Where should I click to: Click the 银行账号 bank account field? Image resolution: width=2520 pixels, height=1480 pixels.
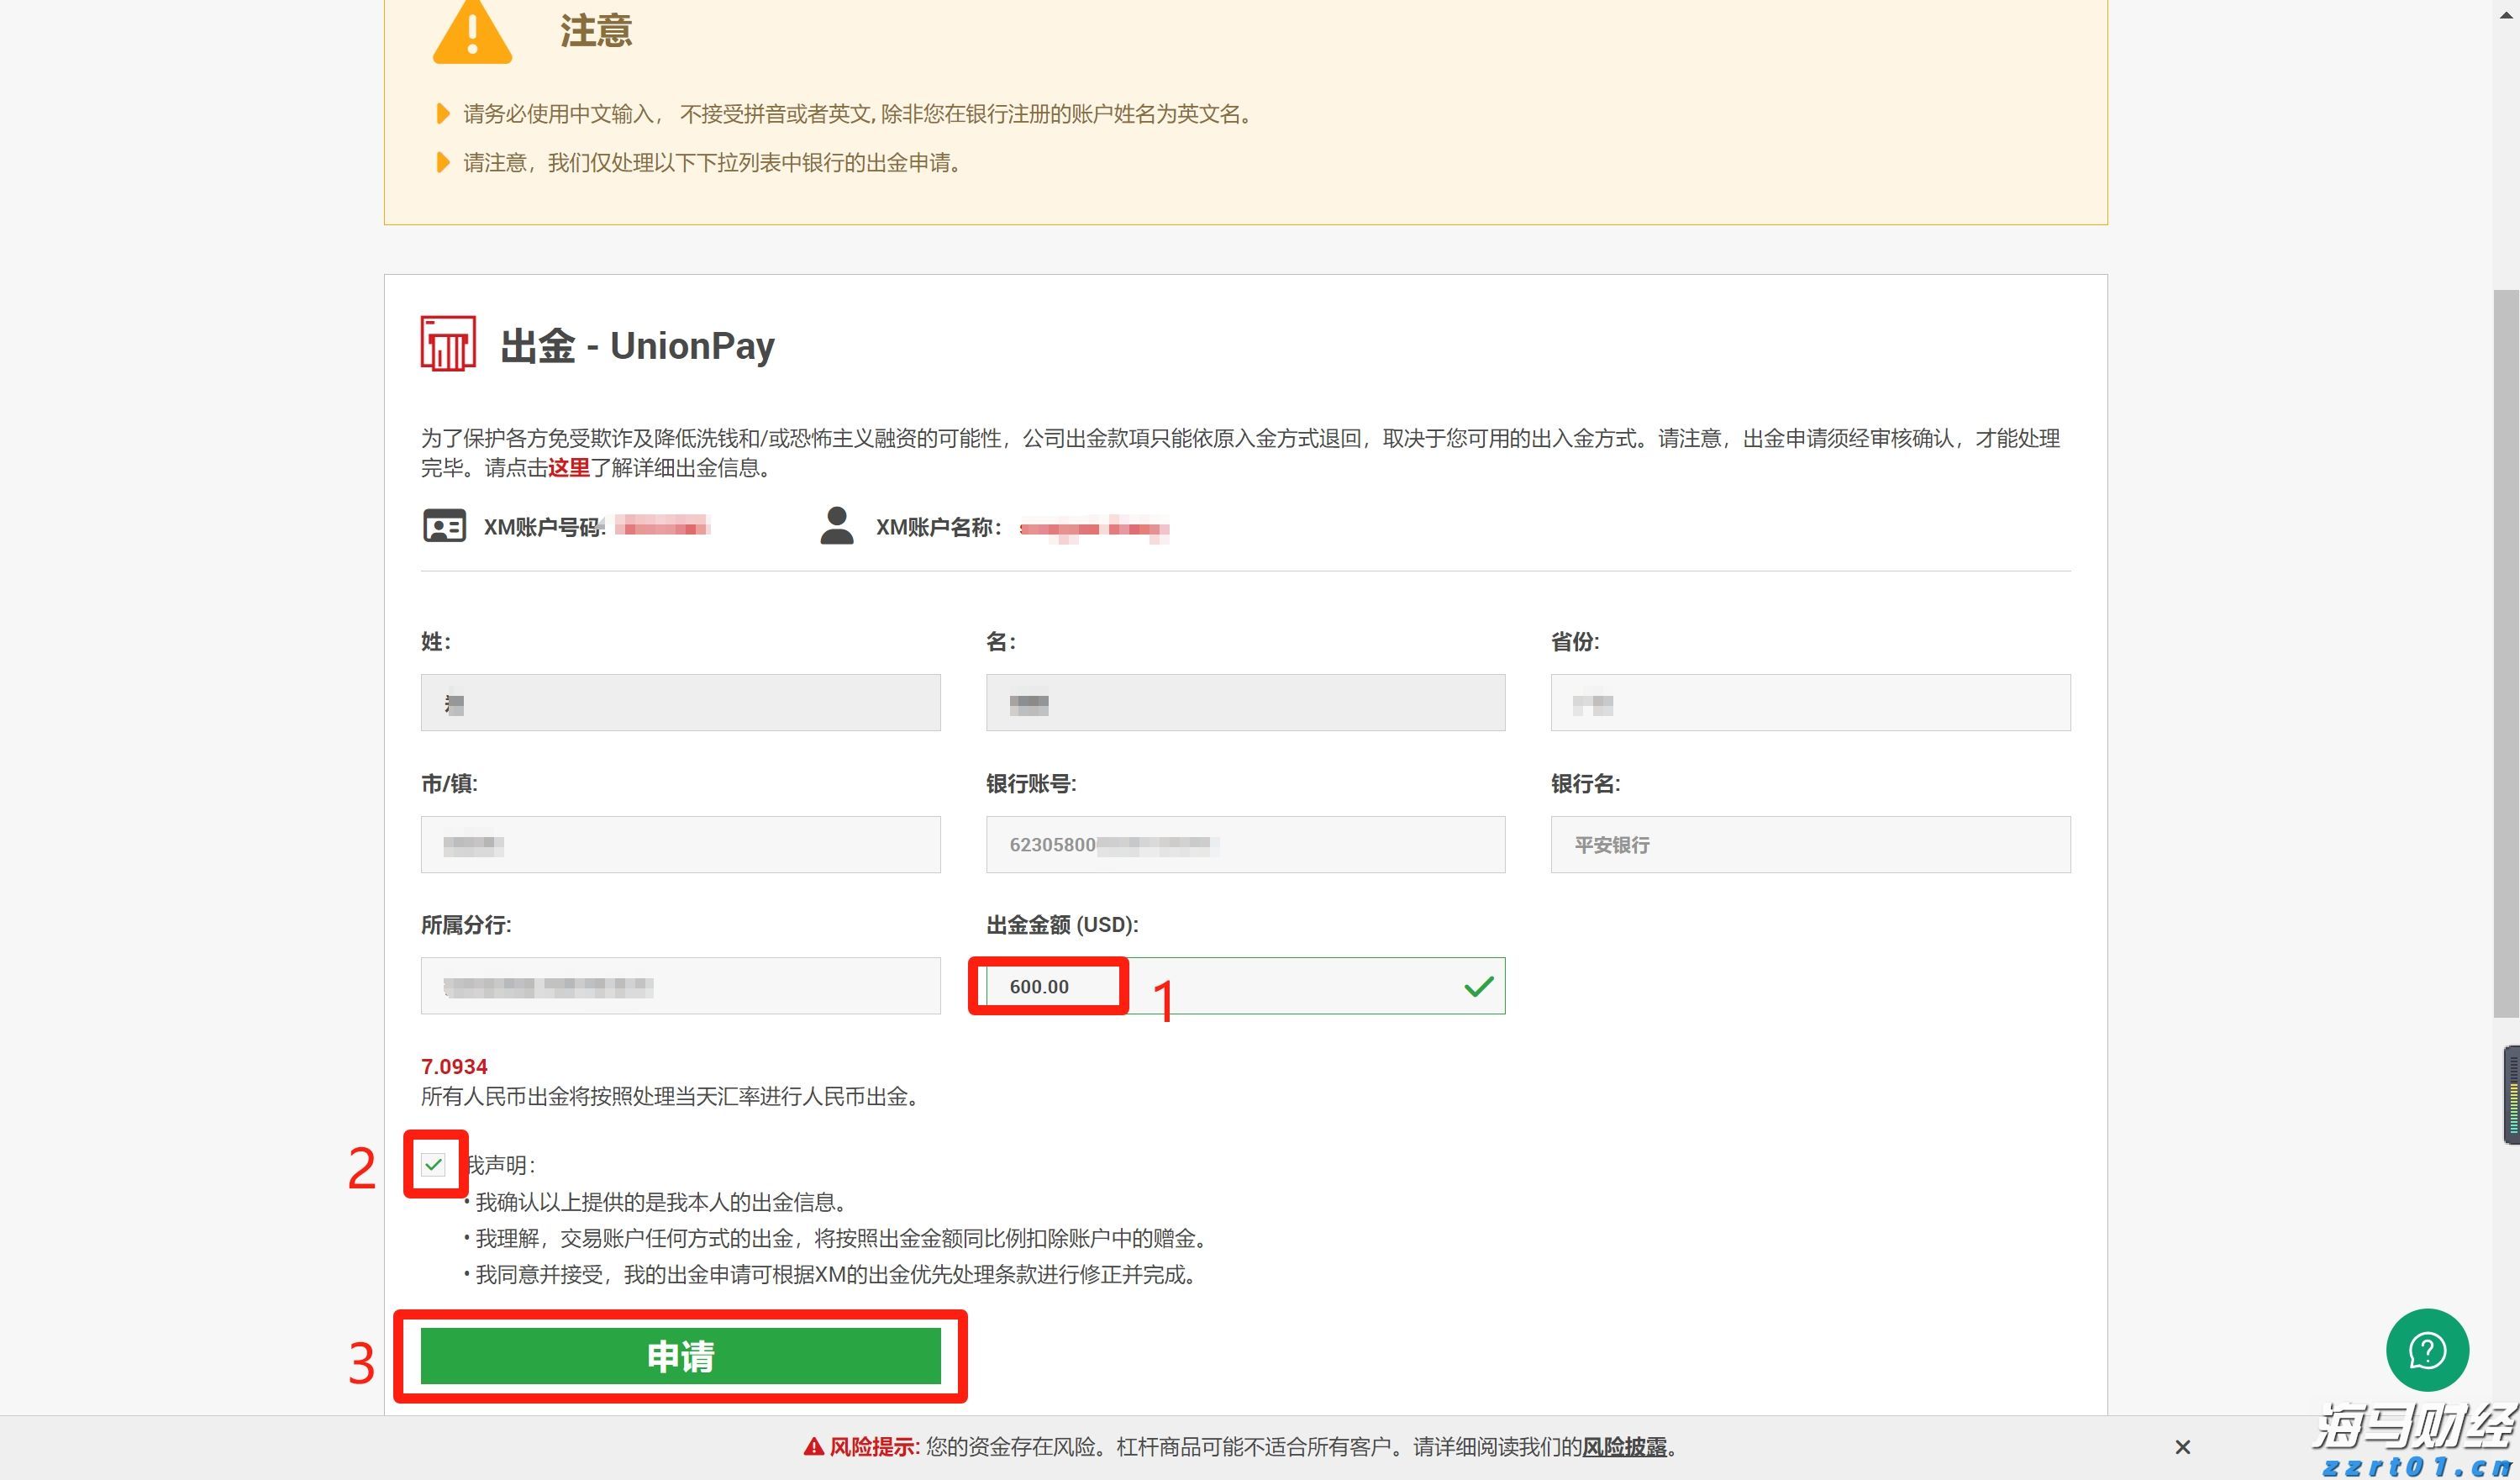[x=1244, y=844]
